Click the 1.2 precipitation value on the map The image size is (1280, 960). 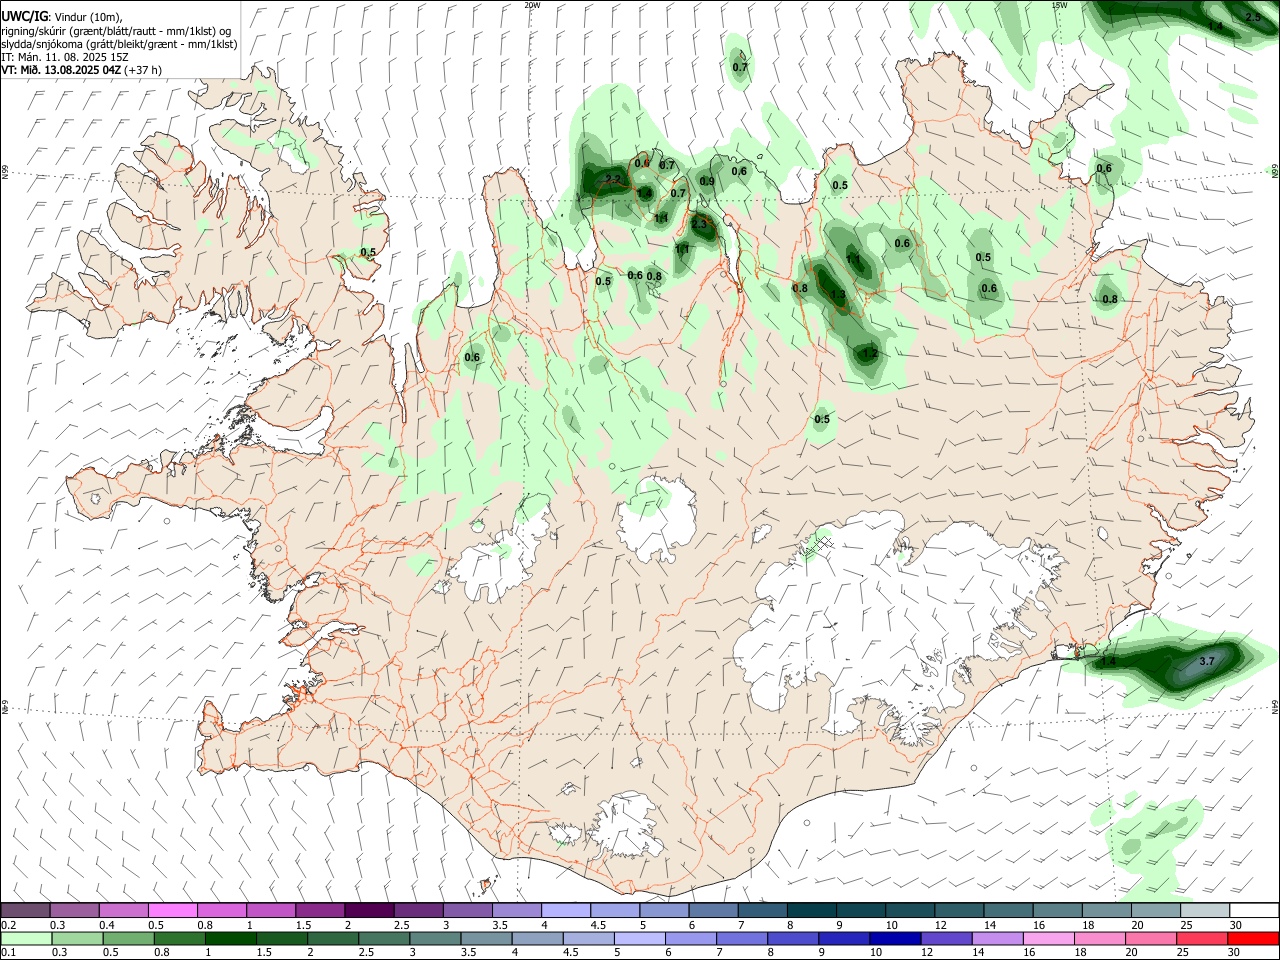[870, 353]
